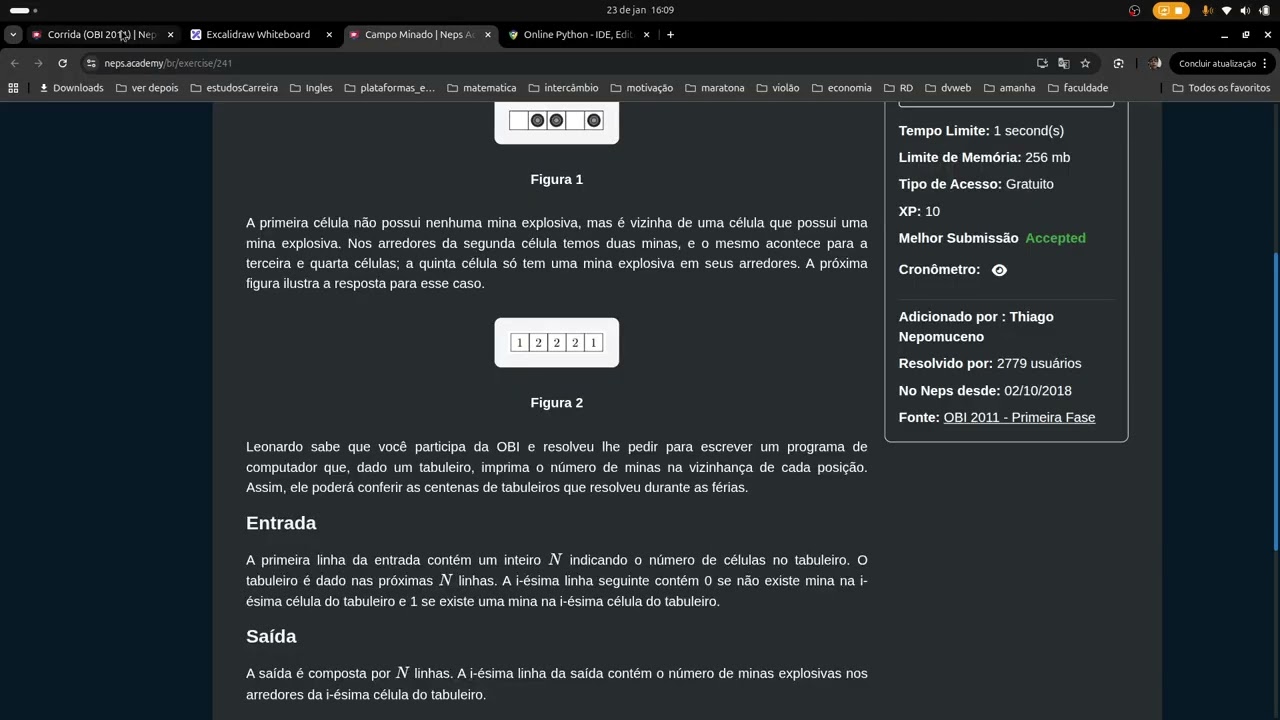1280x720 pixels.
Task: Open the Downloads bookmark
Action: coord(71,88)
